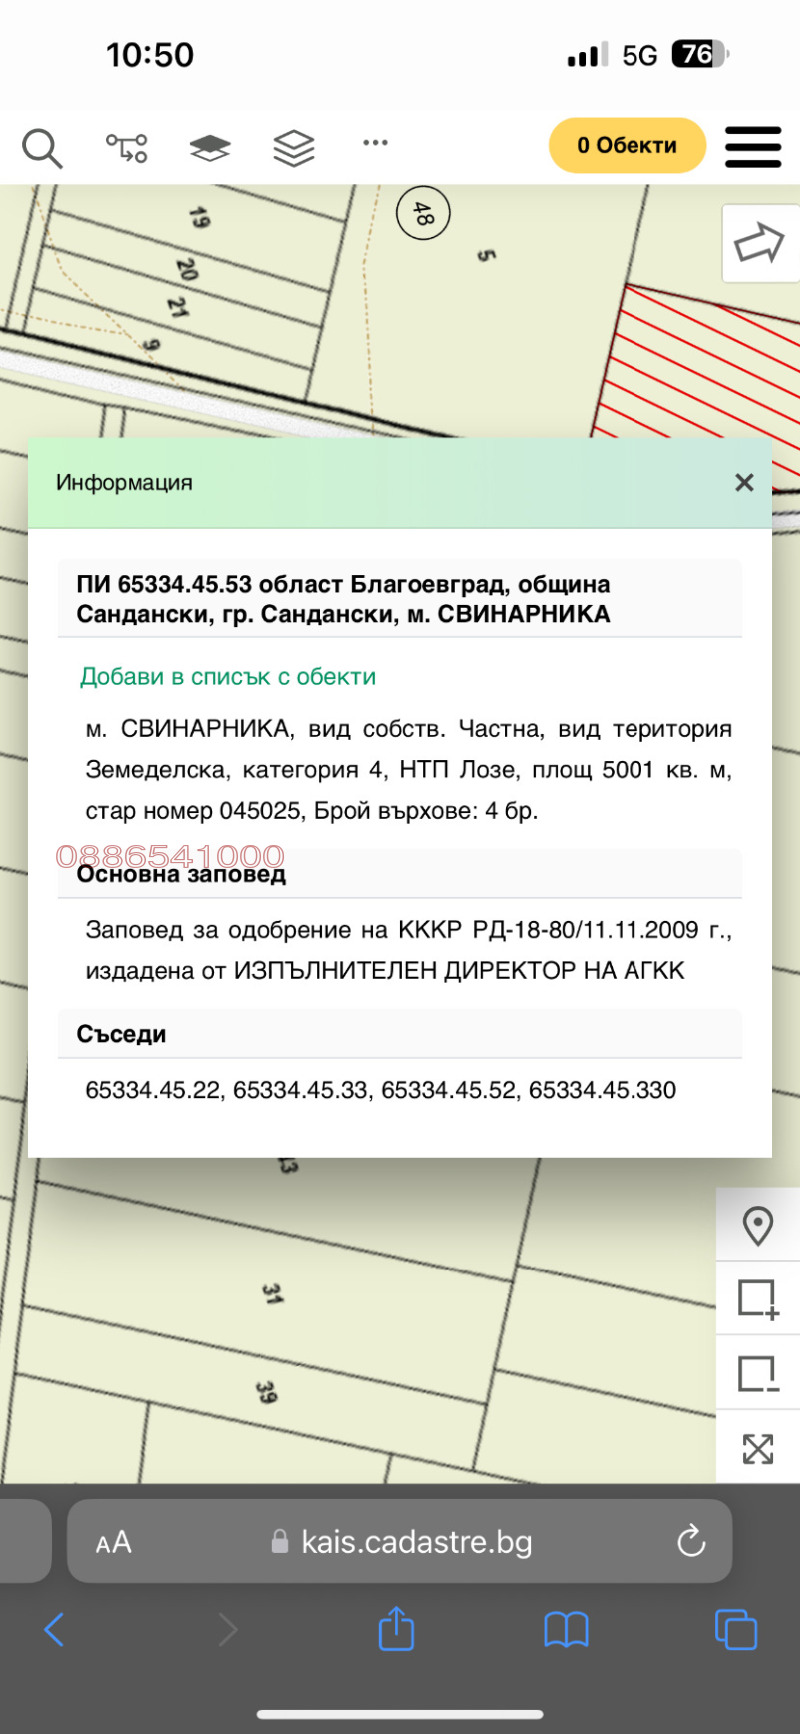
Task: Select the remove-selection rectangle tool
Action: click(758, 1373)
